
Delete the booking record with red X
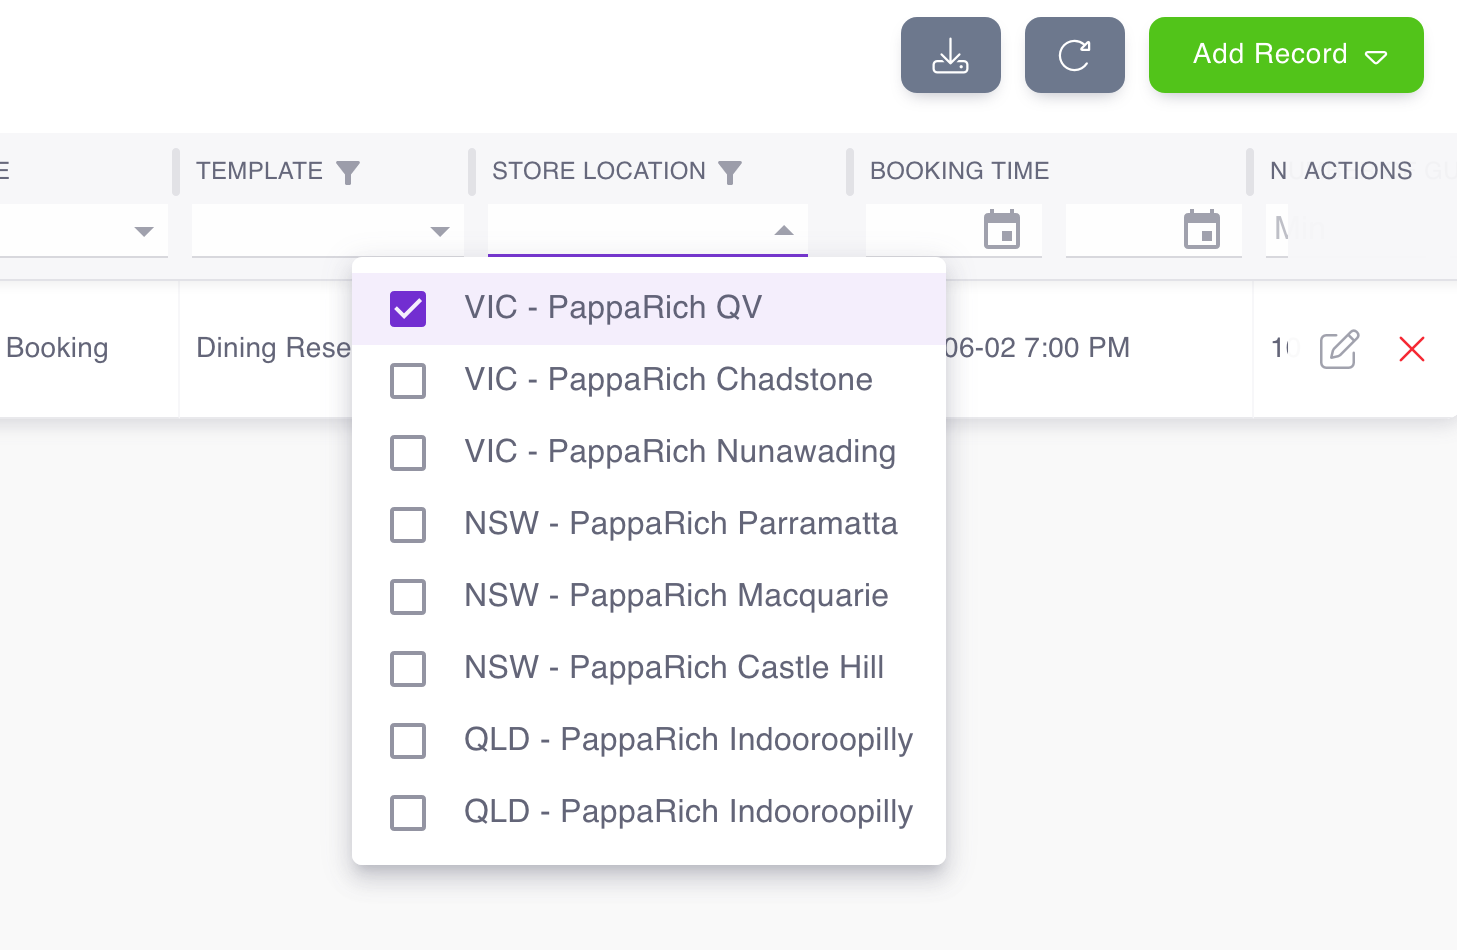1411,349
